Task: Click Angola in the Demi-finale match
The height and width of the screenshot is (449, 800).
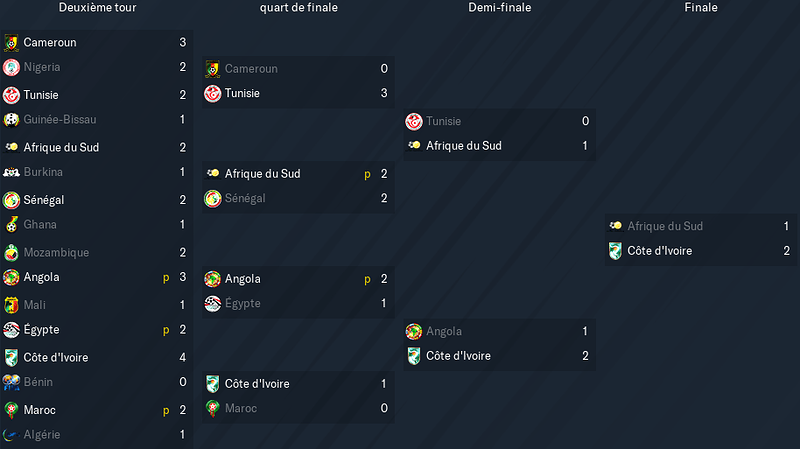Action: click(444, 332)
